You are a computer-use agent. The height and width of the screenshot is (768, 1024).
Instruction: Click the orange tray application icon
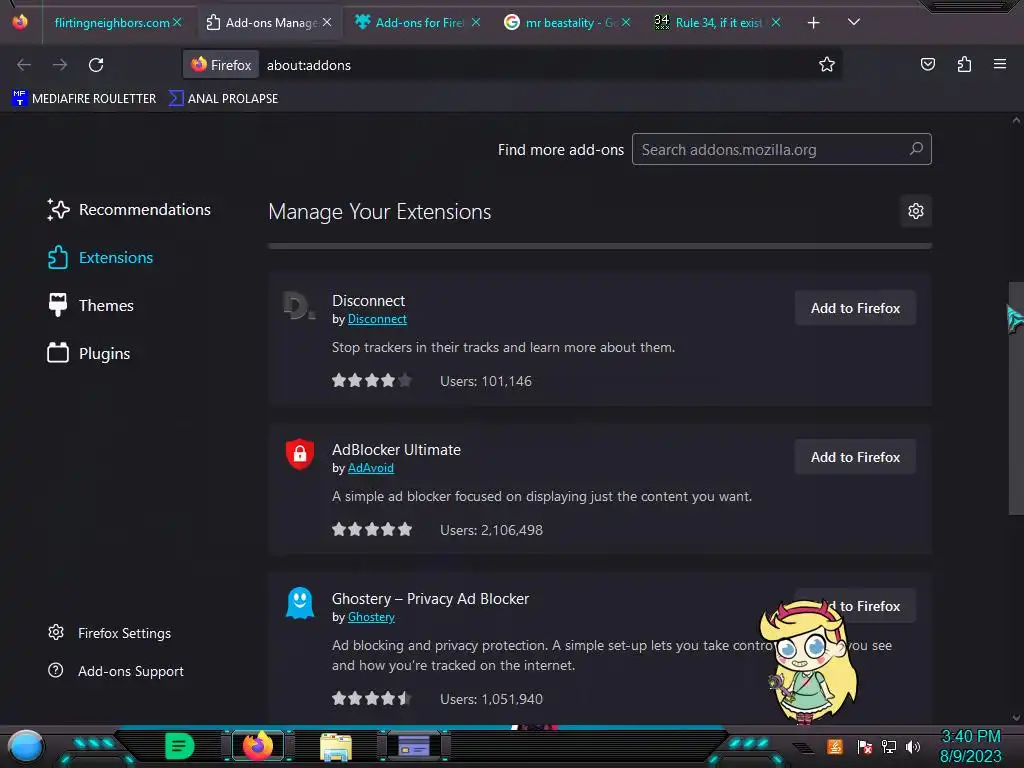835,746
